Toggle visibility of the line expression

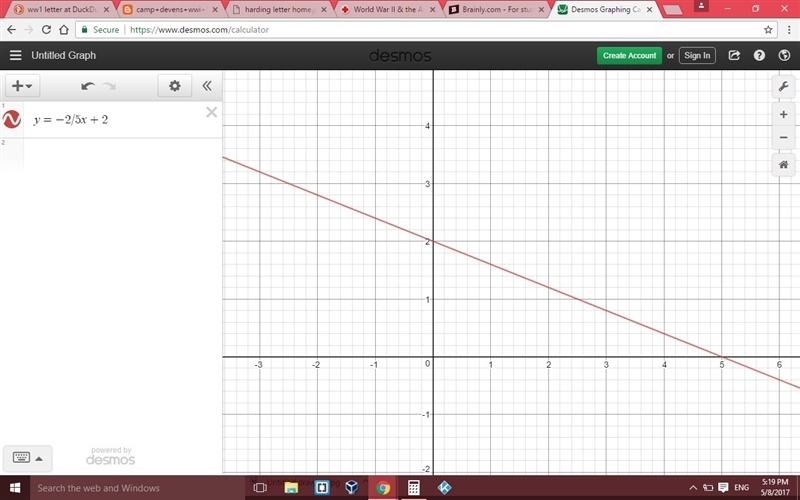coord(12,119)
